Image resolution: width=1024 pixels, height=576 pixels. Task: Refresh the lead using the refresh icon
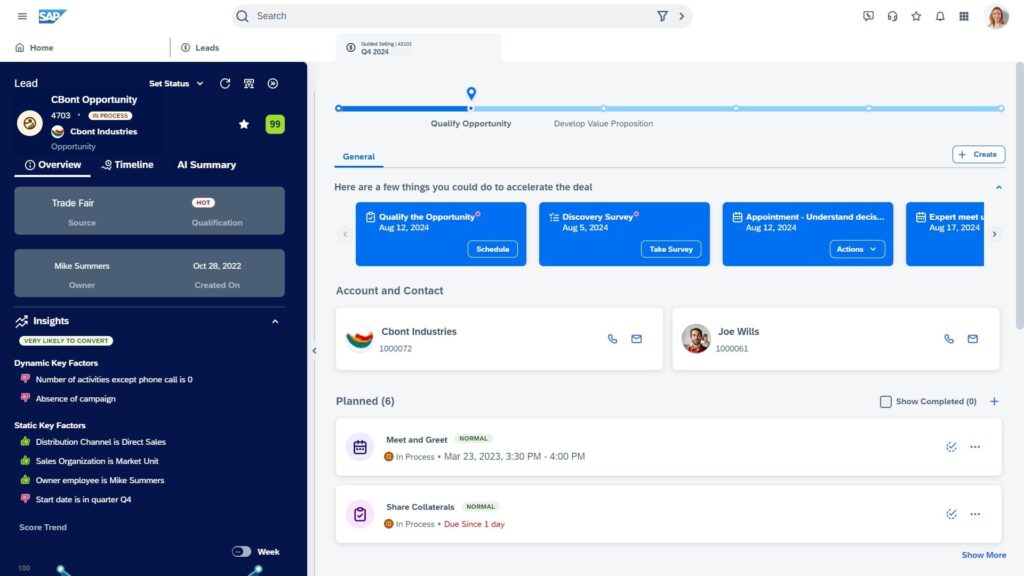click(225, 84)
